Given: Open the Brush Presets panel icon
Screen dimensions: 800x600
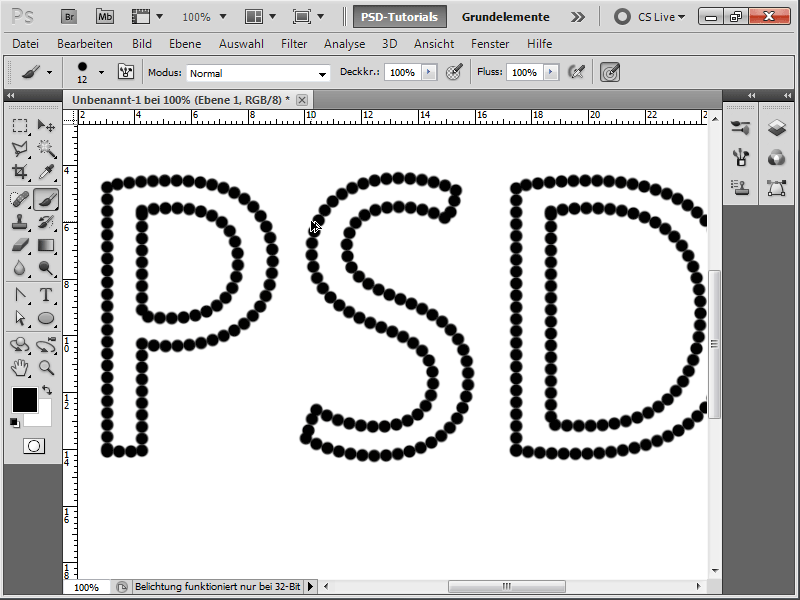Looking at the screenshot, I should (x=740, y=128).
